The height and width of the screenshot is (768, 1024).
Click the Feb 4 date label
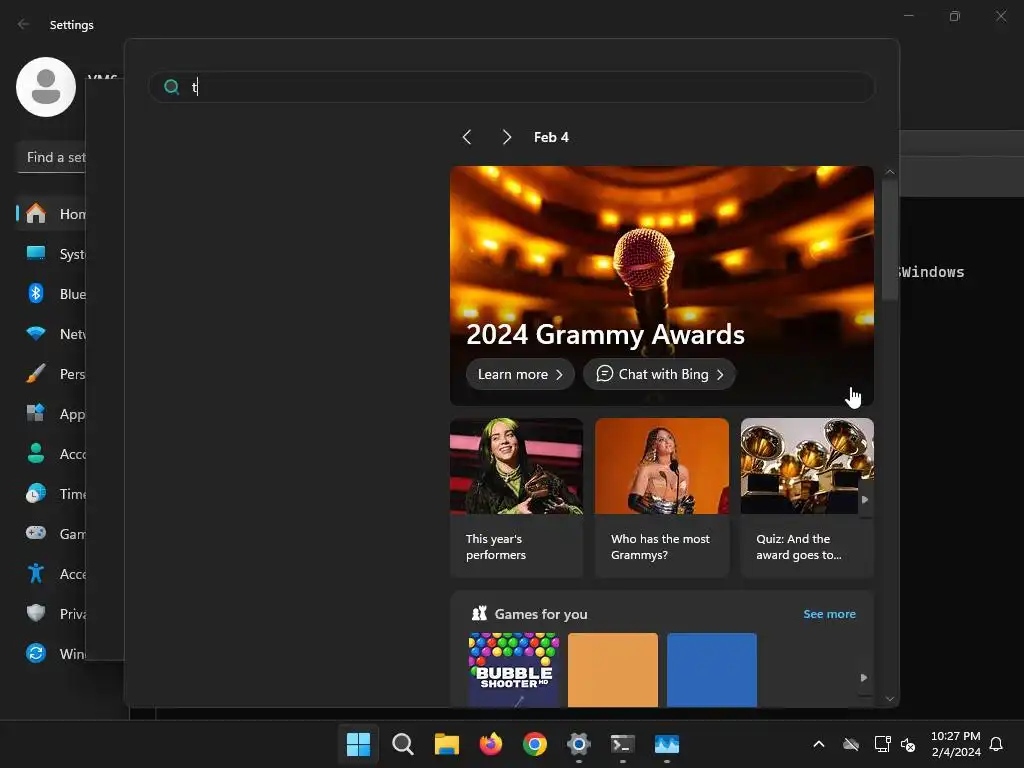tap(551, 137)
